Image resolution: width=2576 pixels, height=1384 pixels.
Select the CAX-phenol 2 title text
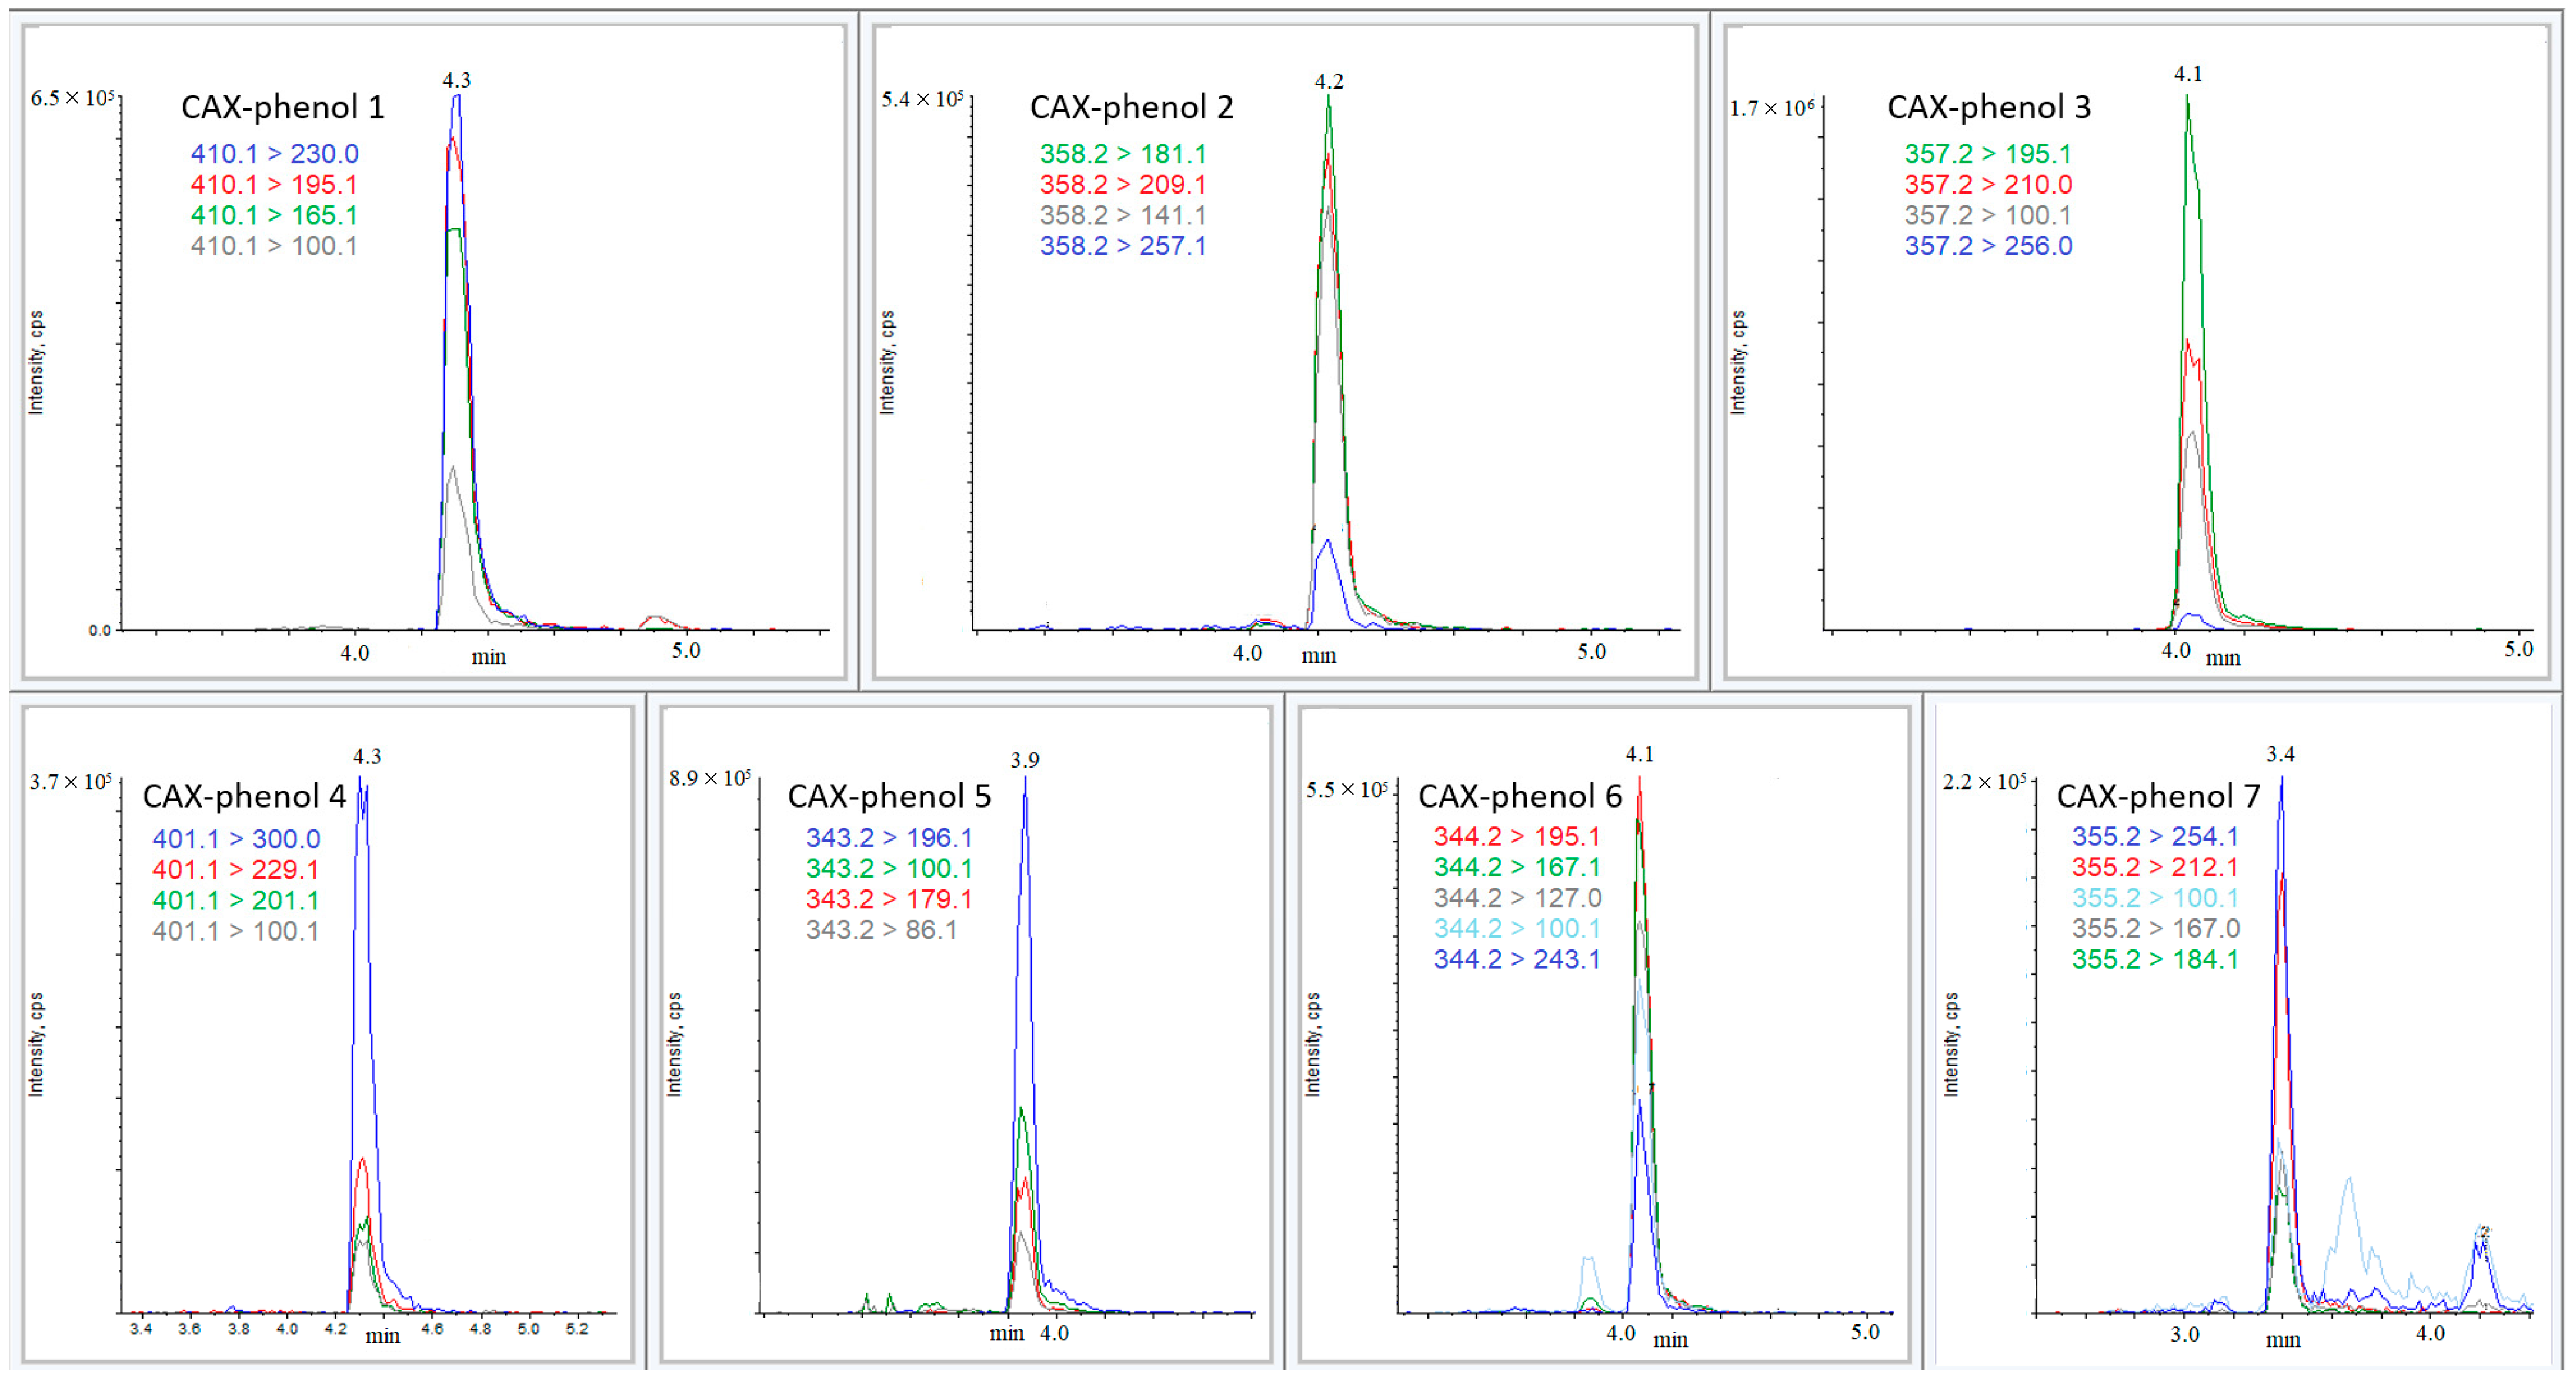click(x=1131, y=107)
